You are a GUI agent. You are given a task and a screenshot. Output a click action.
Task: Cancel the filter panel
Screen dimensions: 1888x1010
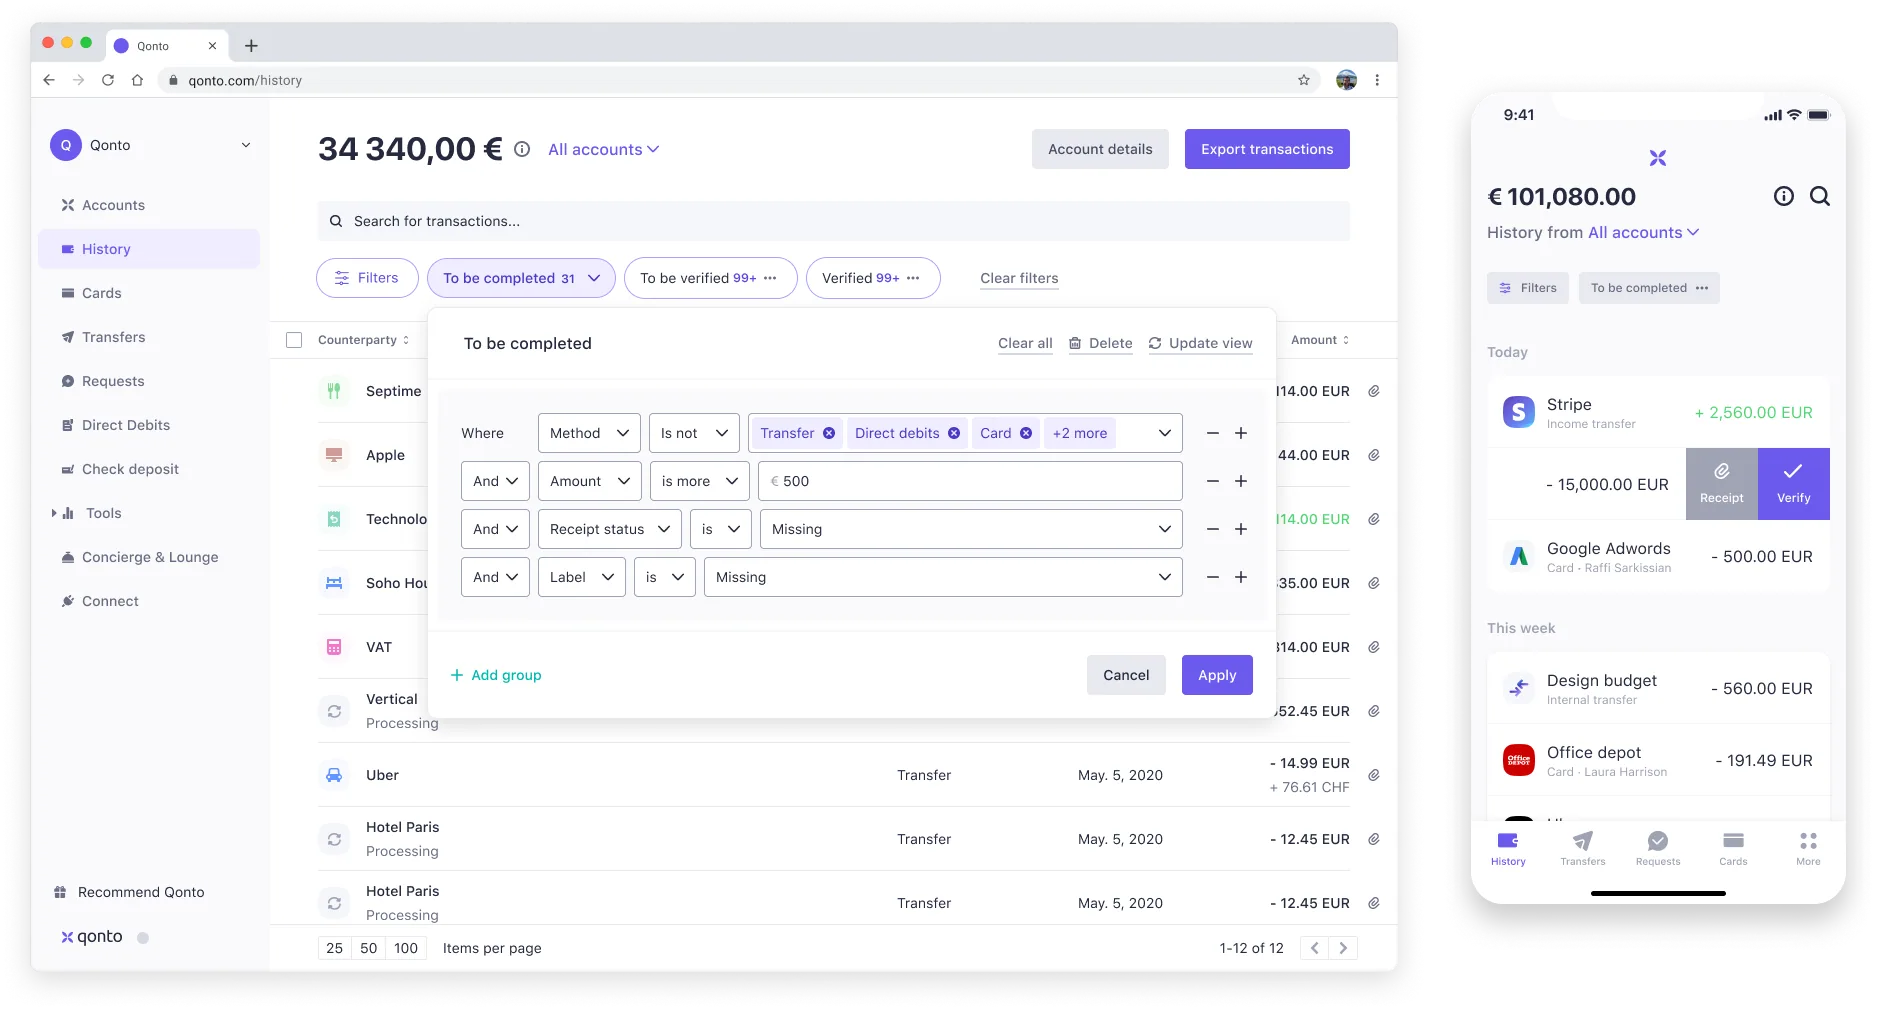click(1126, 675)
